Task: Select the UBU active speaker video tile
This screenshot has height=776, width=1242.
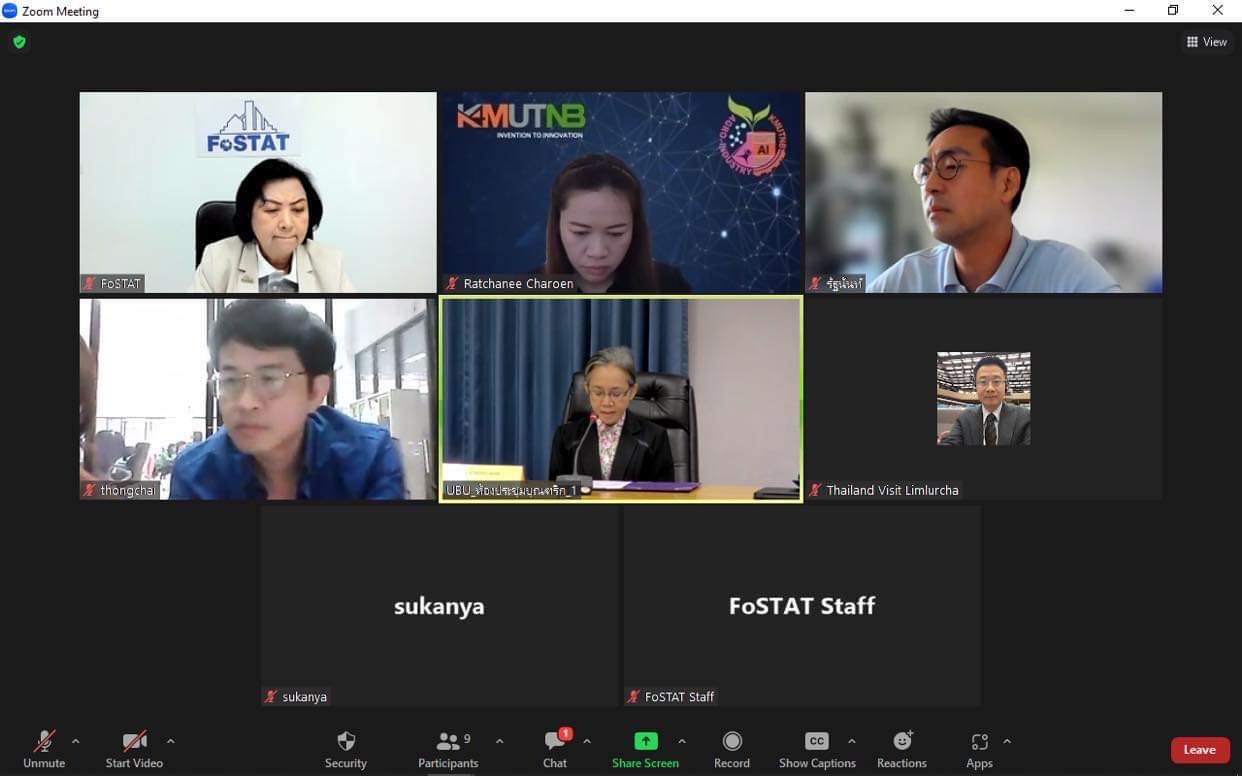Action: [621, 398]
